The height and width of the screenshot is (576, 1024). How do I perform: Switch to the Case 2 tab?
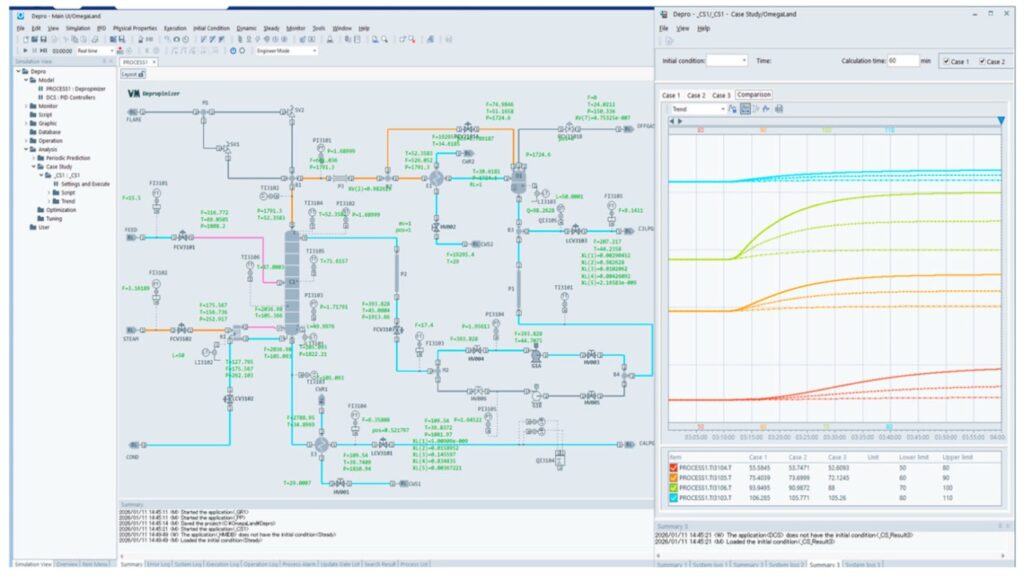click(696, 95)
